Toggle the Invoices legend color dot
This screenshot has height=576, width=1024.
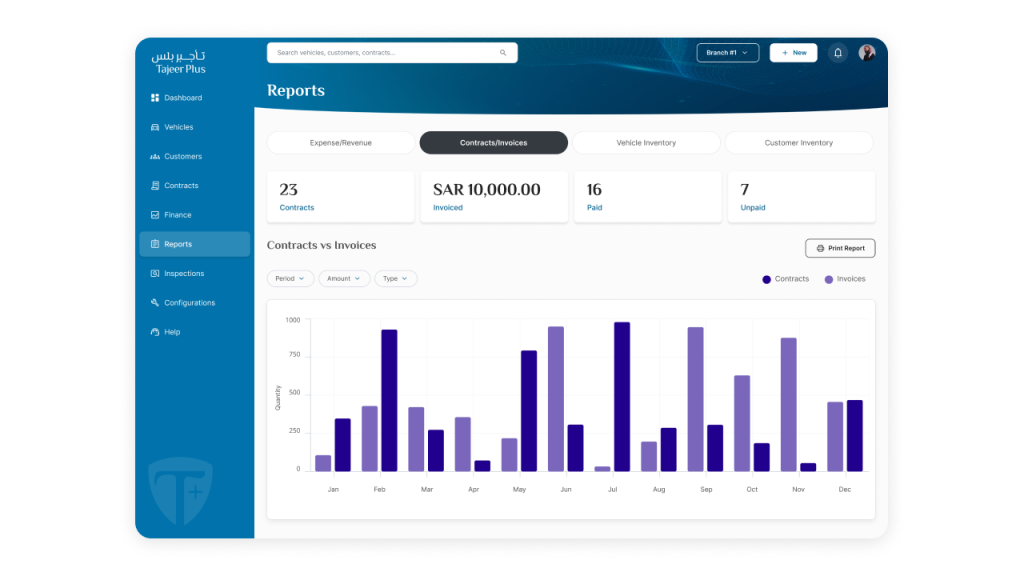tap(829, 280)
